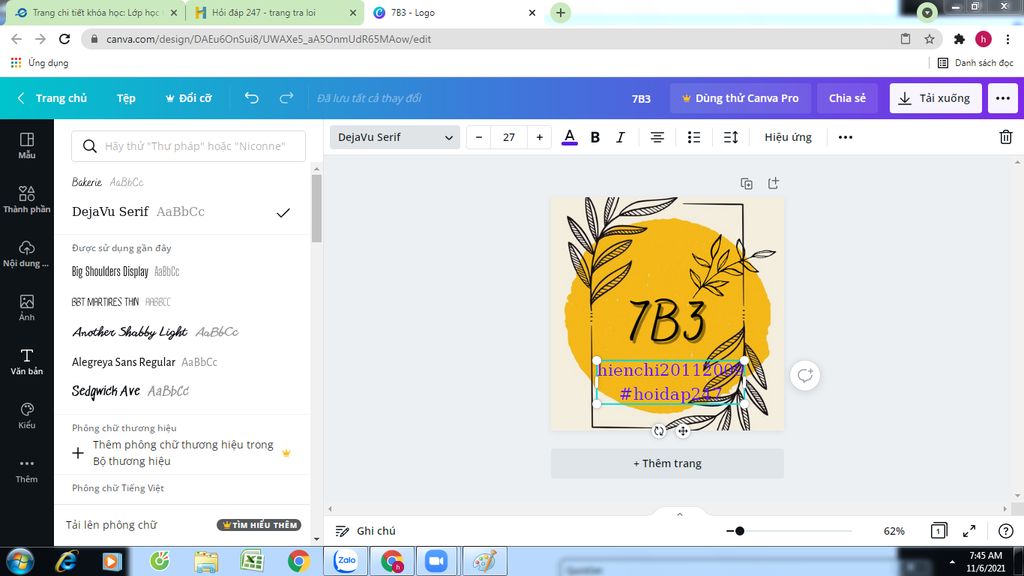Click the 7B3 design title

(x=641, y=99)
